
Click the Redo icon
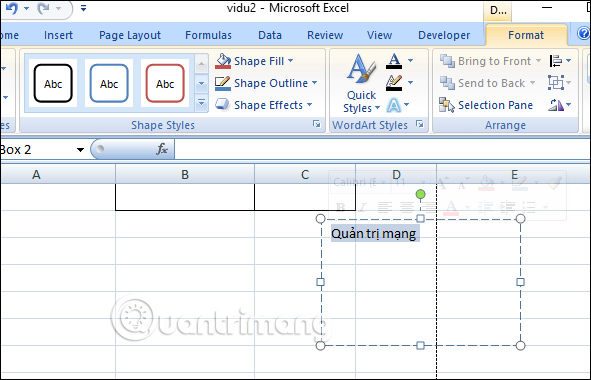[x=44, y=8]
